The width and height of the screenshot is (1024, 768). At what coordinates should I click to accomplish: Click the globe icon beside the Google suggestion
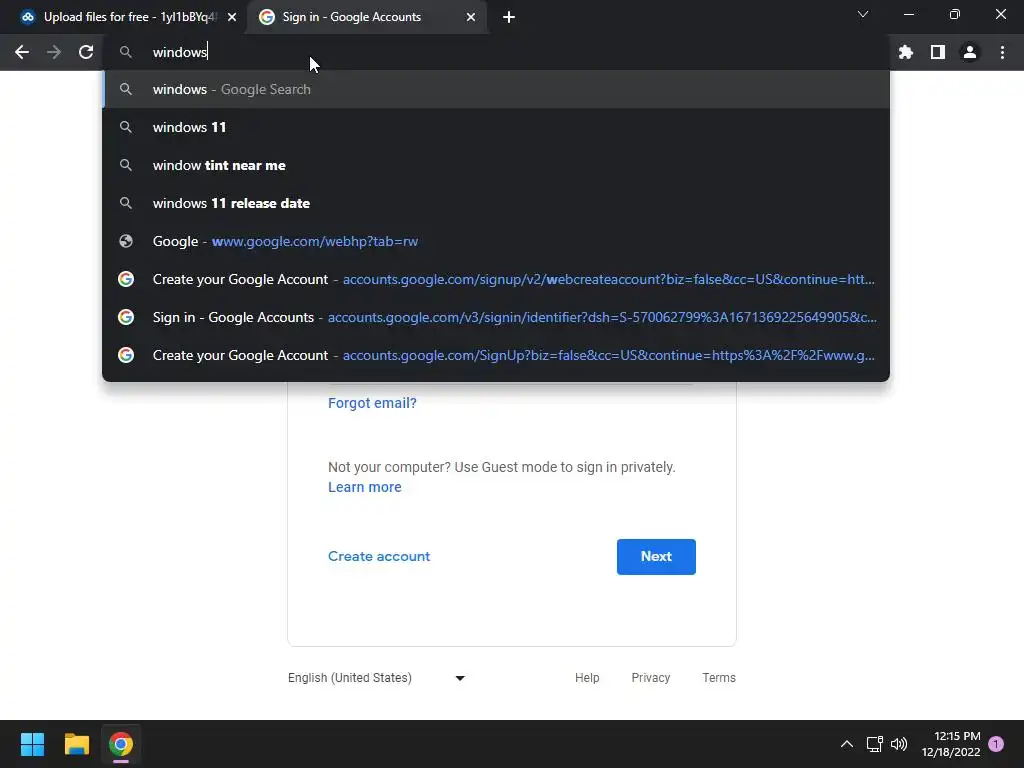tap(126, 241)
